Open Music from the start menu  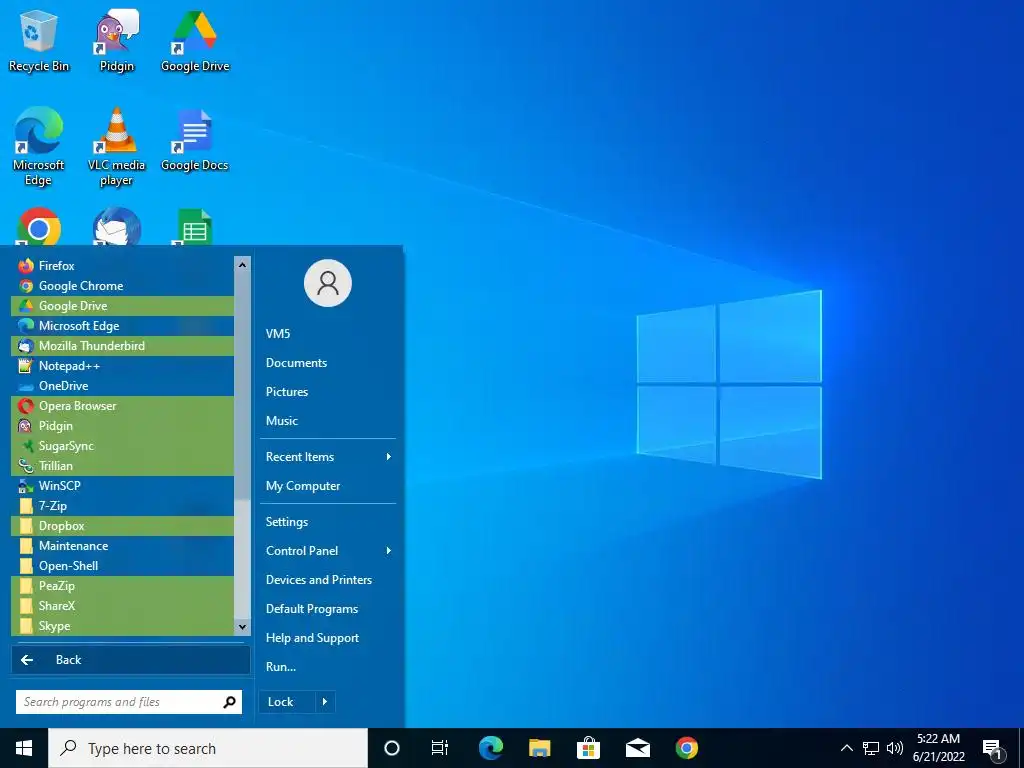click(x=328, y=421)
